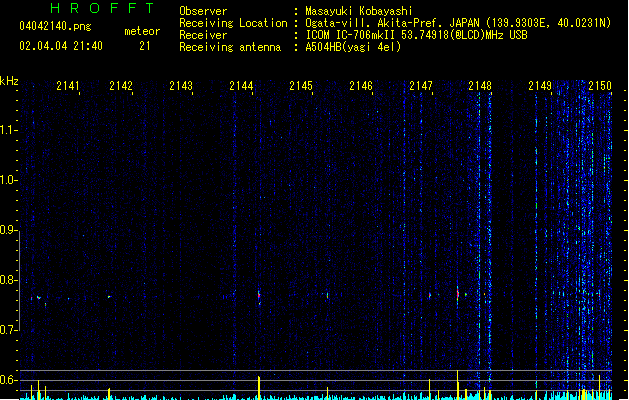Image resolution: width=629 pixels, height=400 pixels.
Task: Click the 2145 time marker
Action: click(301, 86)
